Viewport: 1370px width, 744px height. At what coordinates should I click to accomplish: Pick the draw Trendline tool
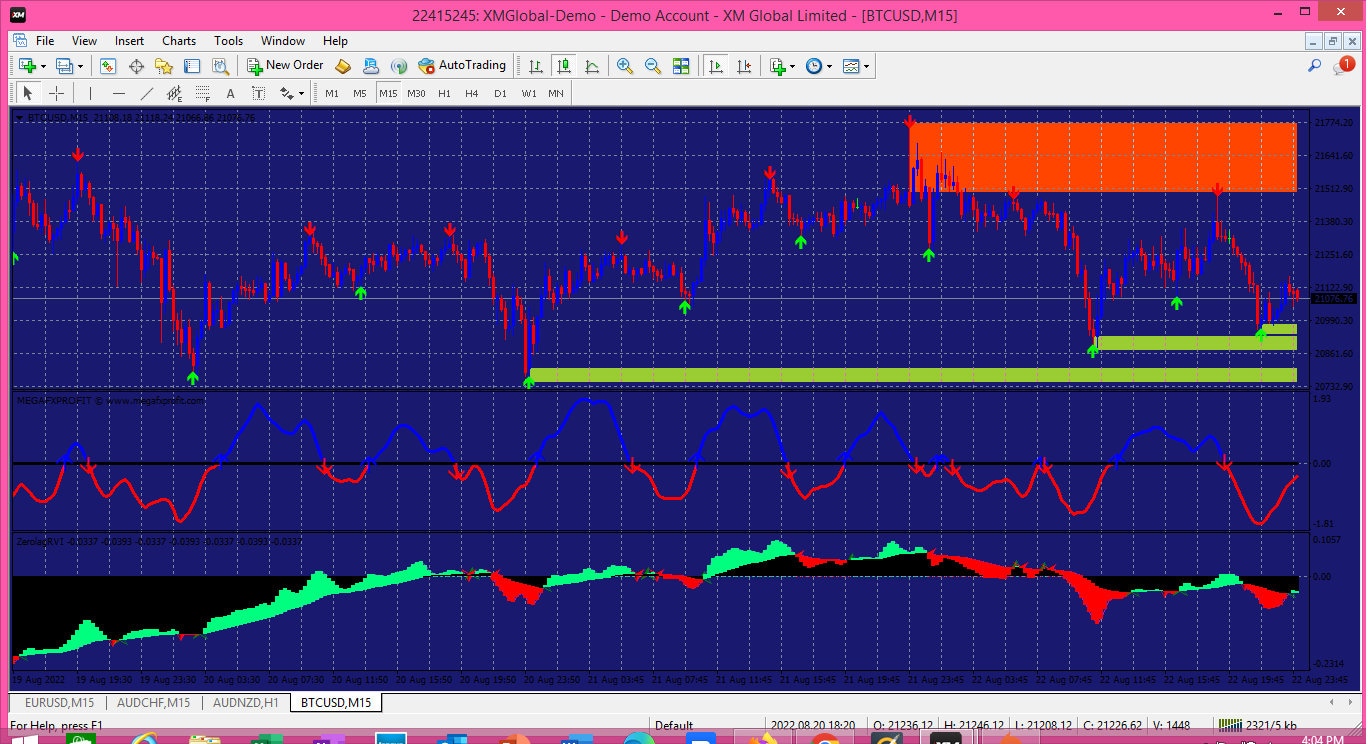click(x=147, y=93)
